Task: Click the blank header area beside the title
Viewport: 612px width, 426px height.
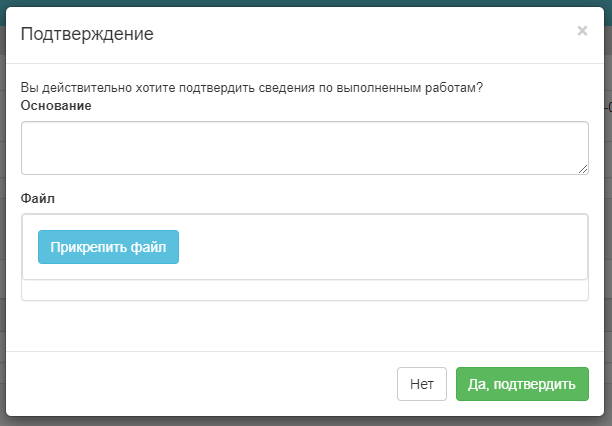Action: [363, 34]
